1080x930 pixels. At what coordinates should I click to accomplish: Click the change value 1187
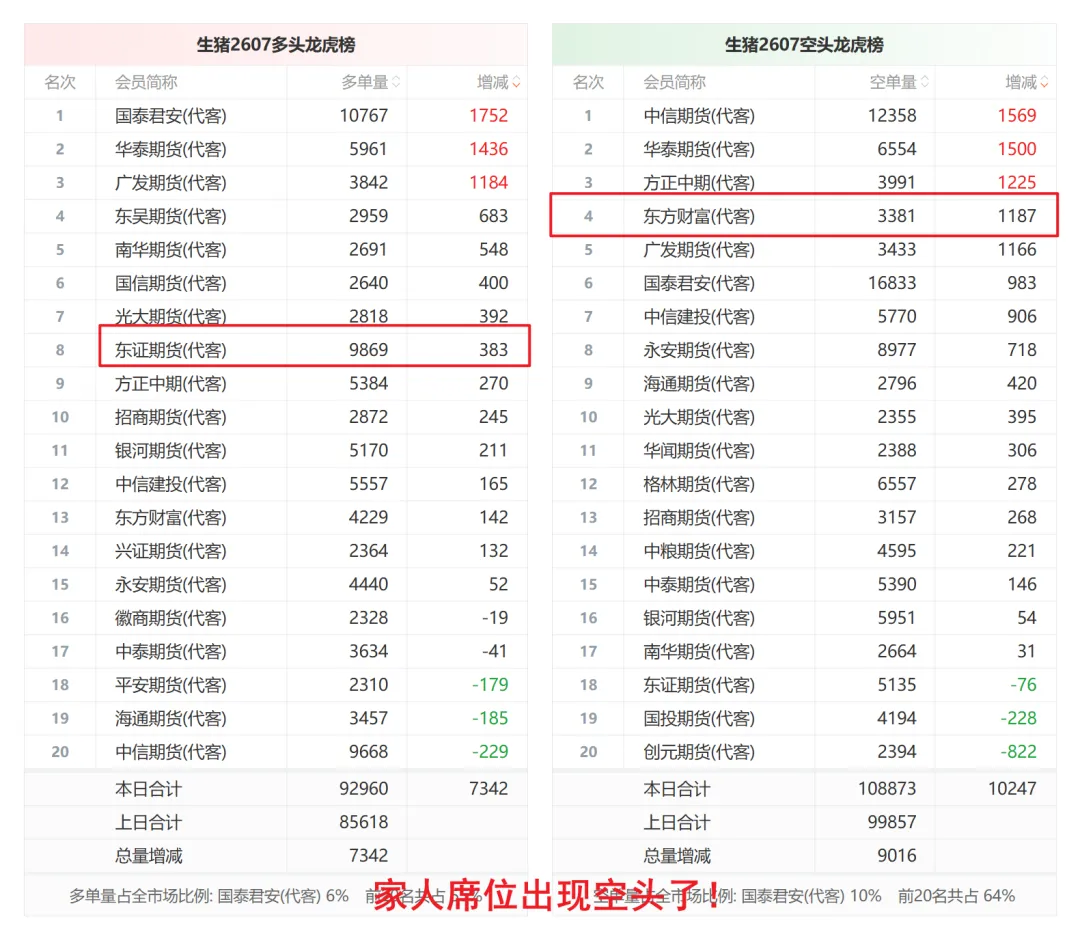pos(1017,216)
